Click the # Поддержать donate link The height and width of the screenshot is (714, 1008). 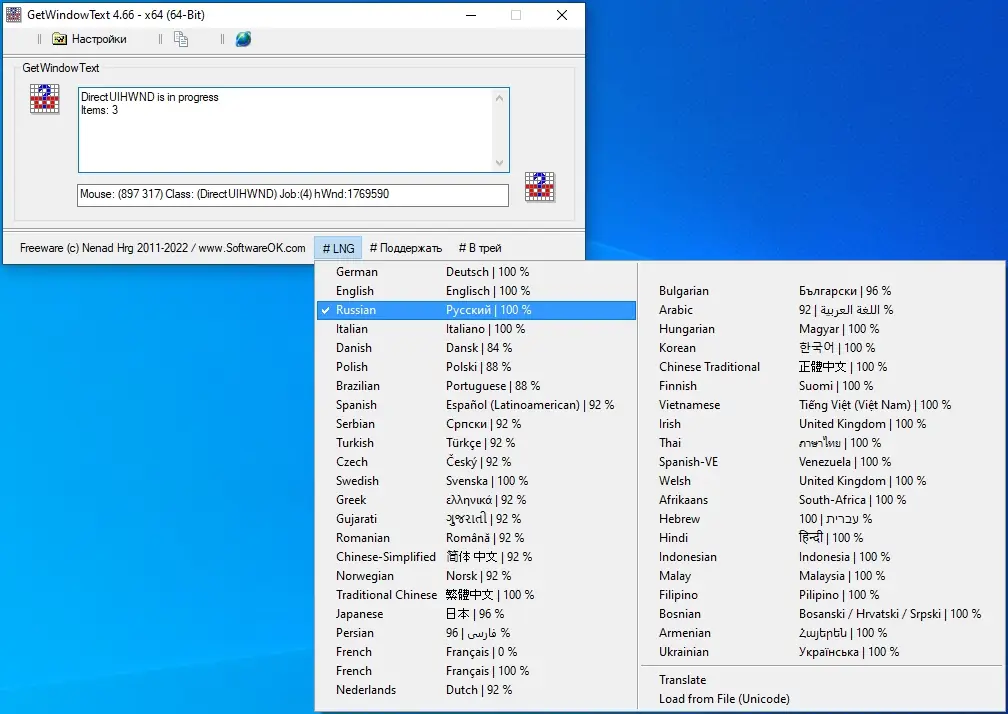tap(406, 248)
